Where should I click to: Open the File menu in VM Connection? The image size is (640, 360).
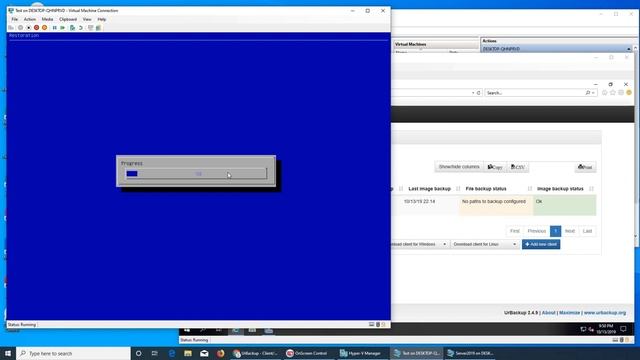[15, 19]
